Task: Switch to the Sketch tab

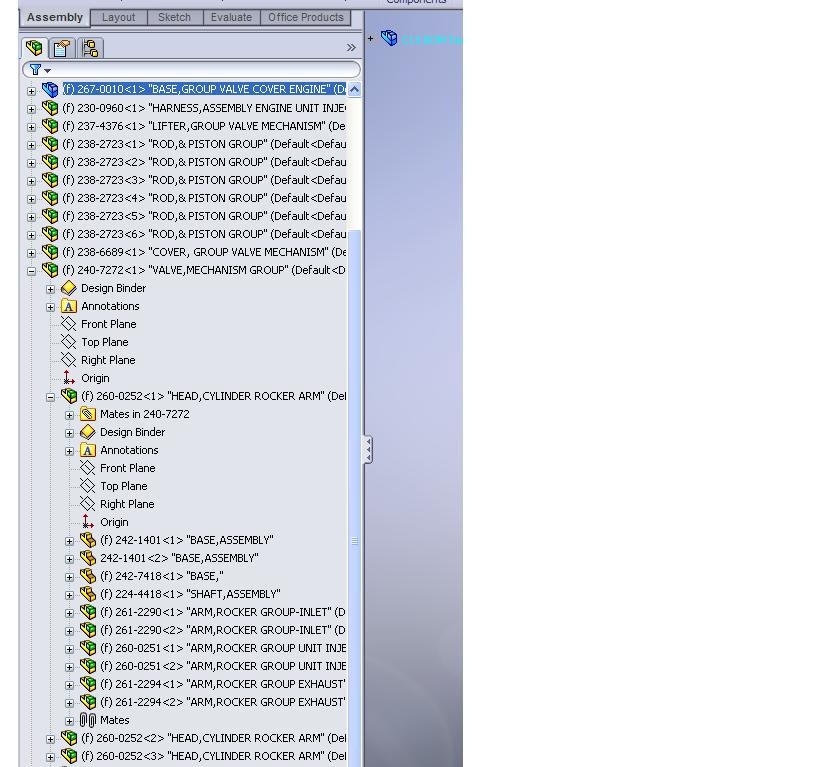Action: [x=174, y=17]
